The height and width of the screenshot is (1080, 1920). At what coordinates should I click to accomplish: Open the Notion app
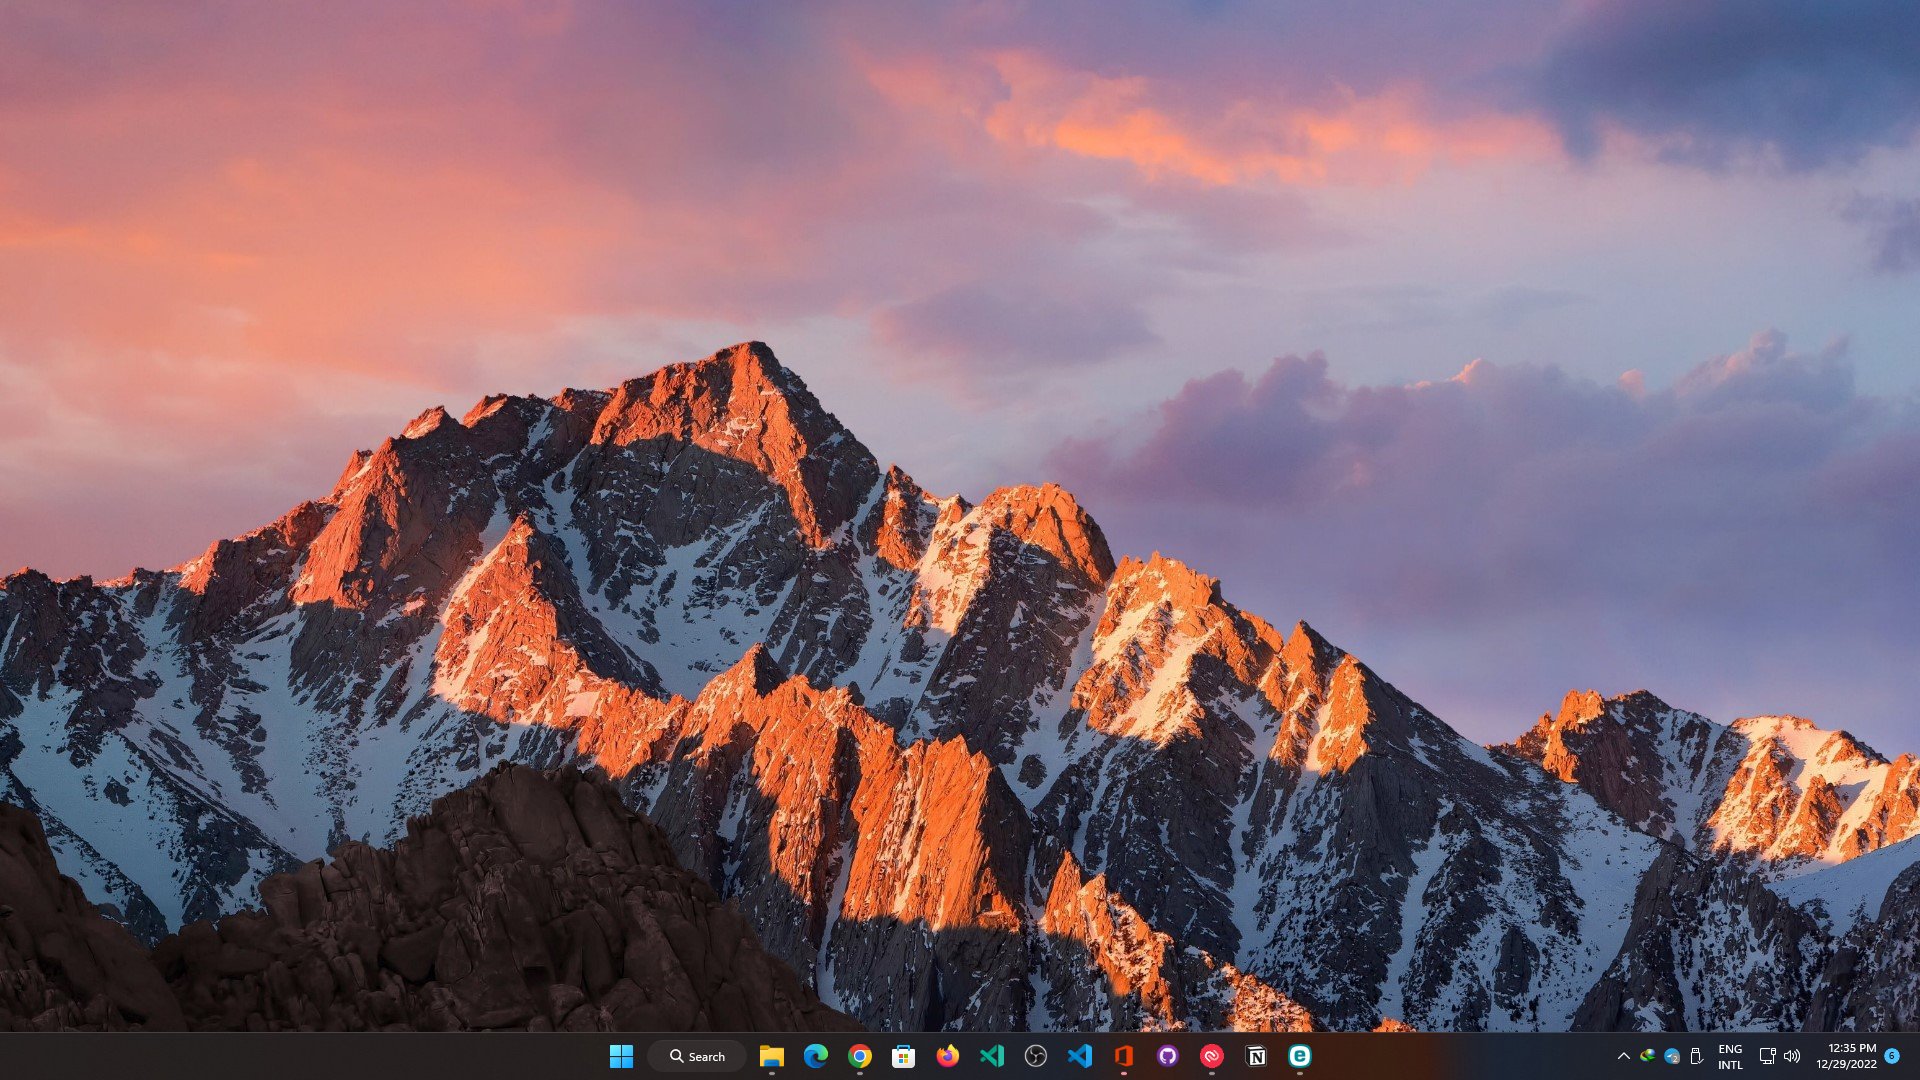[1255, 1056]
